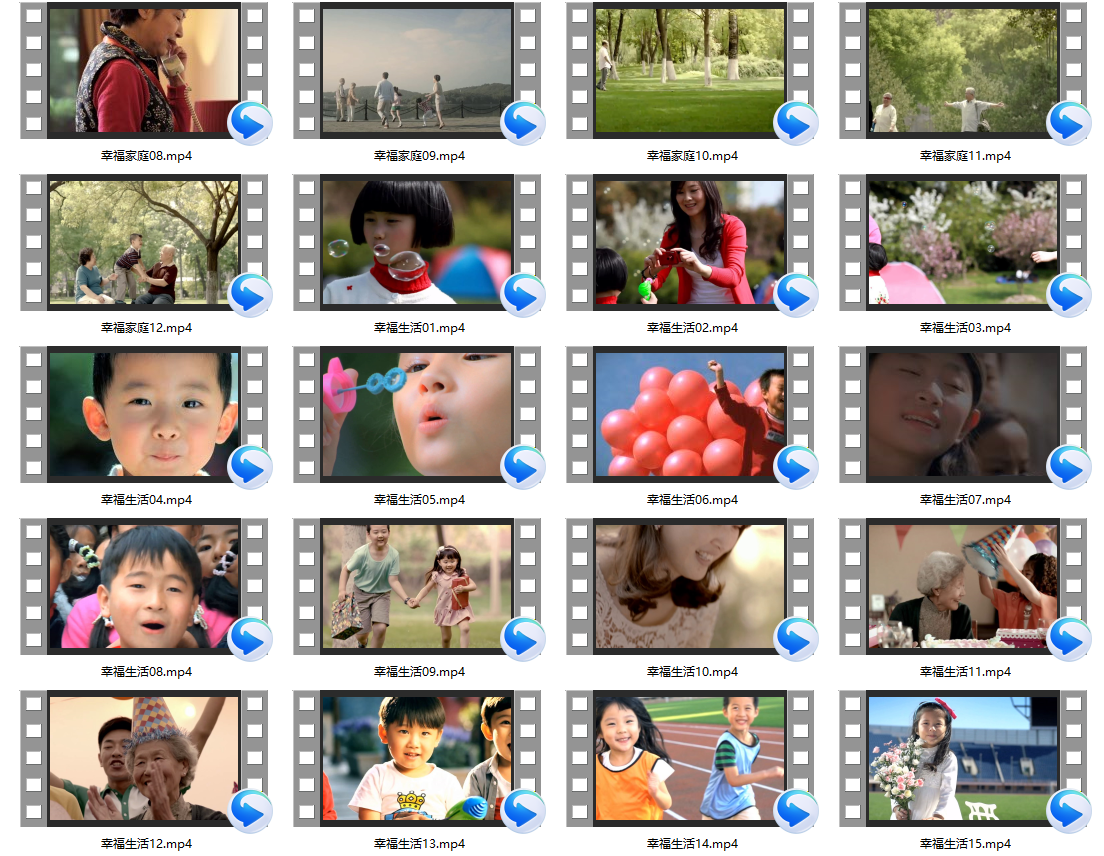The height and width of the screenshot is (856, 1104).
Task: Select the label text 幸福生活06.mp4
Action: pos(693,499)
